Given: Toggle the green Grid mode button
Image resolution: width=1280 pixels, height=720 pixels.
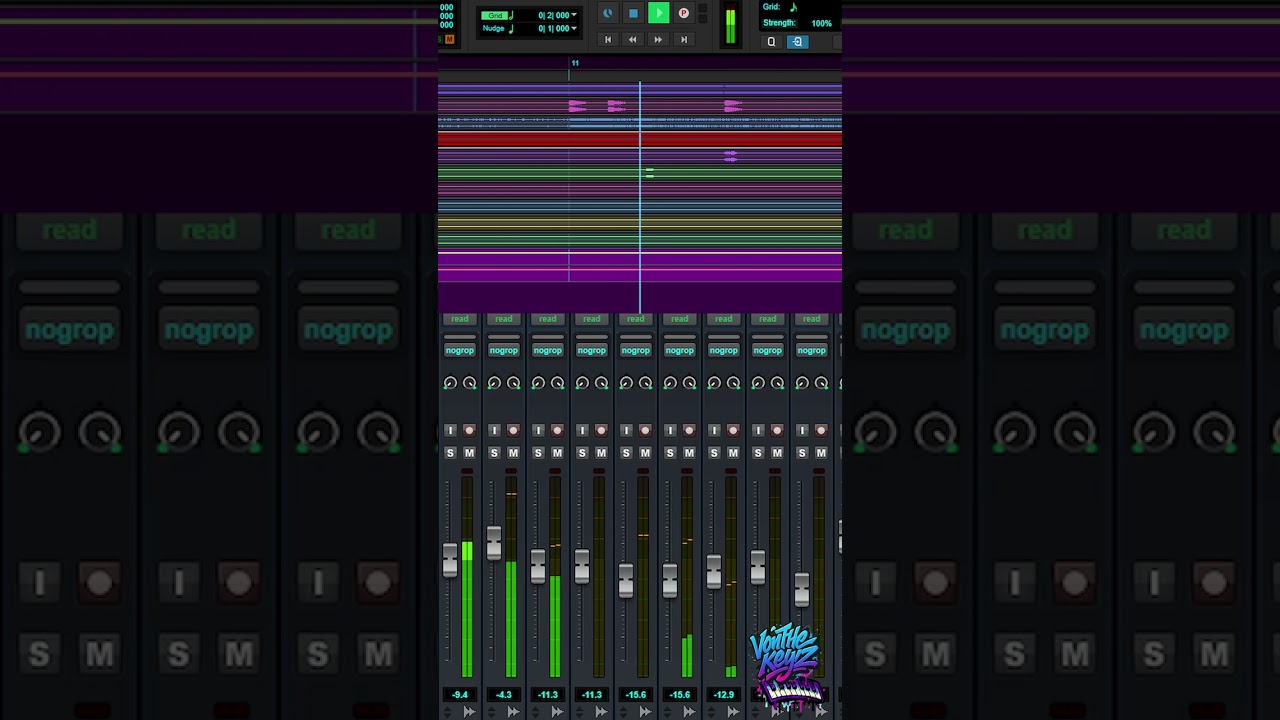Looking at the screenshot, I should pyautogui.click(x=497, y=15).
